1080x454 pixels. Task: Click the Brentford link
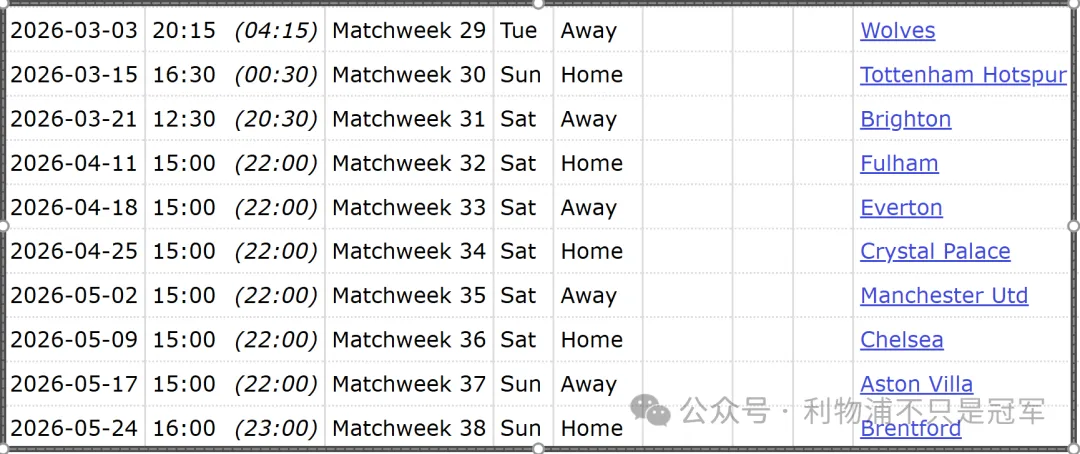click(x=910, y=429)
